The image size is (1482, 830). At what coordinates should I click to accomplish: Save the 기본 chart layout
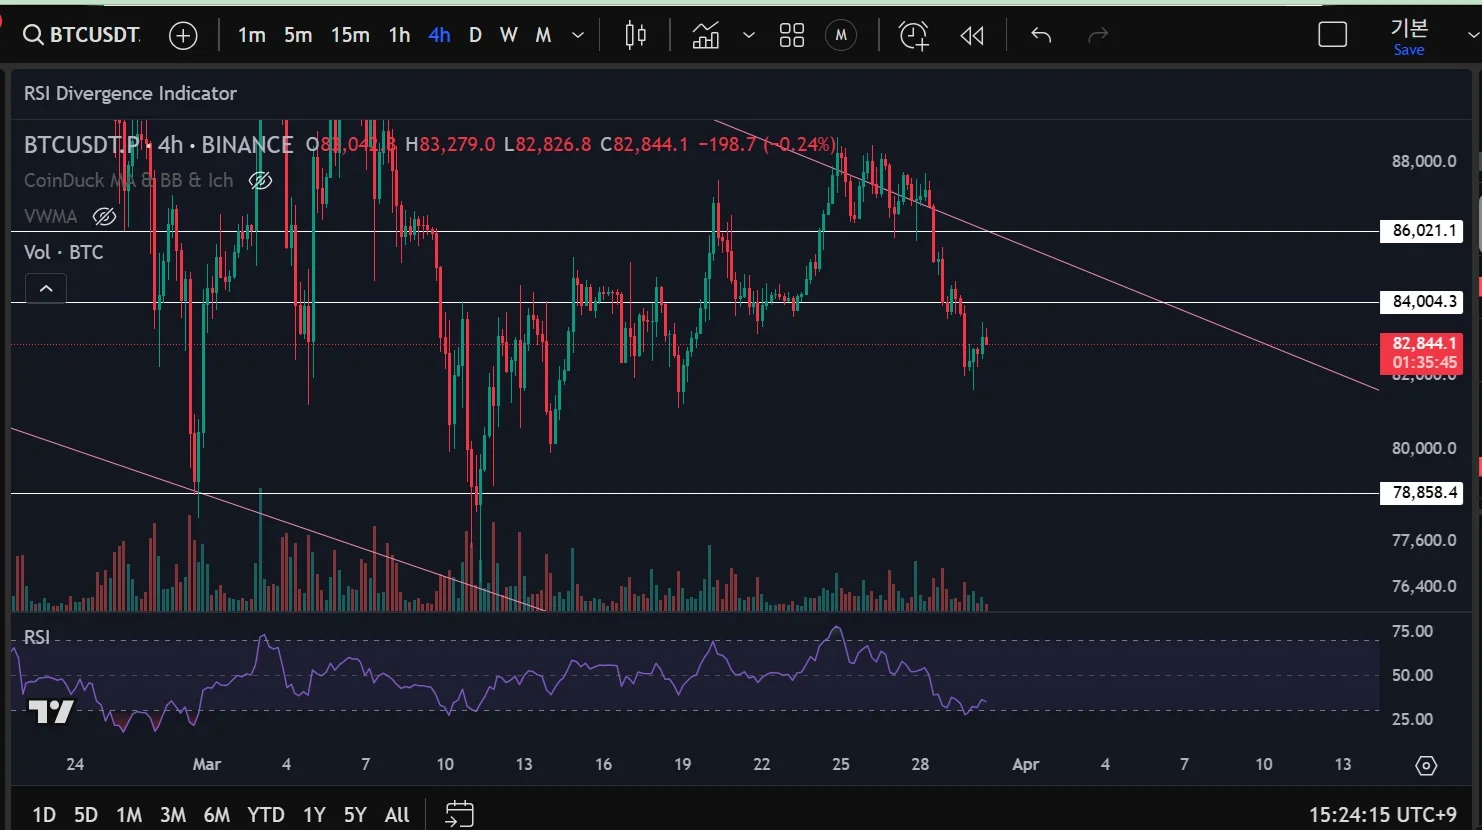tap(1409, 50)
